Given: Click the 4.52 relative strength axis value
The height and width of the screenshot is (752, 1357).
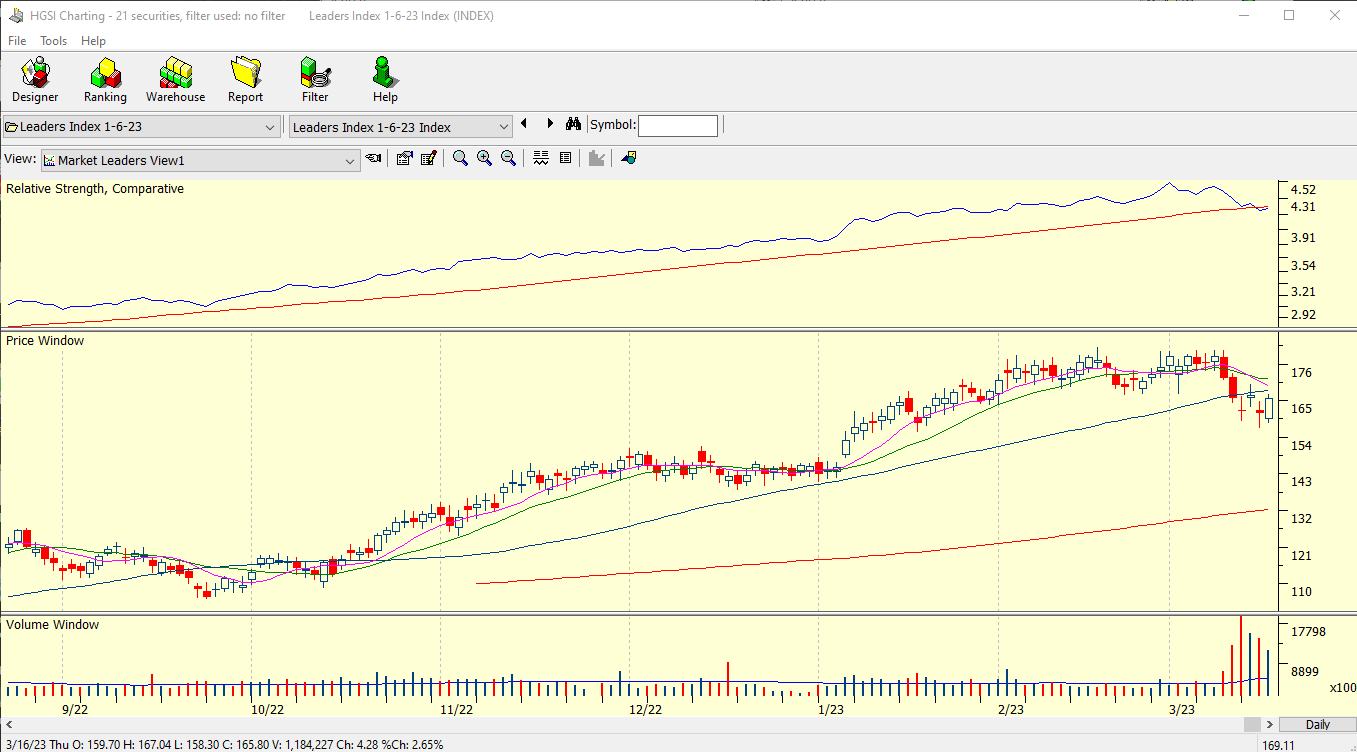Looking at the screenshot, I should coord(1303,189).
